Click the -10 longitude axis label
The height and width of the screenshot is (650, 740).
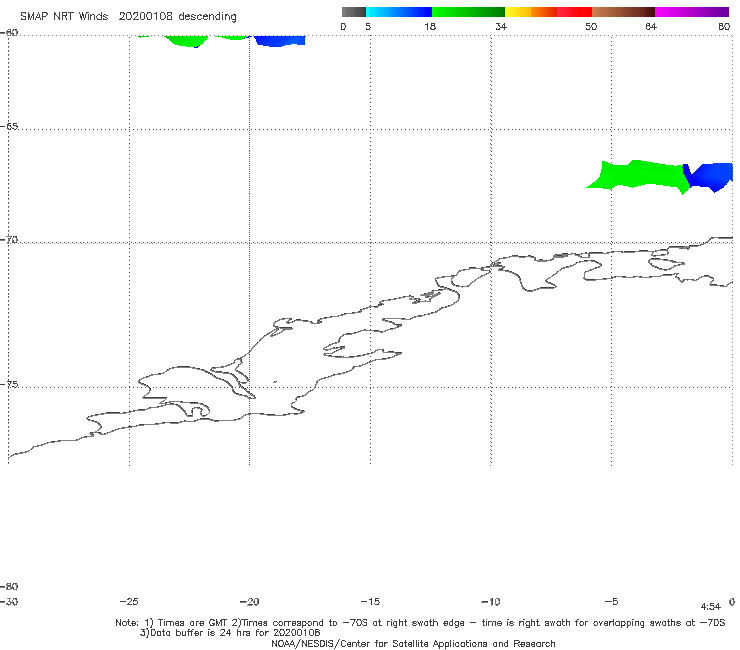(490, 601)
